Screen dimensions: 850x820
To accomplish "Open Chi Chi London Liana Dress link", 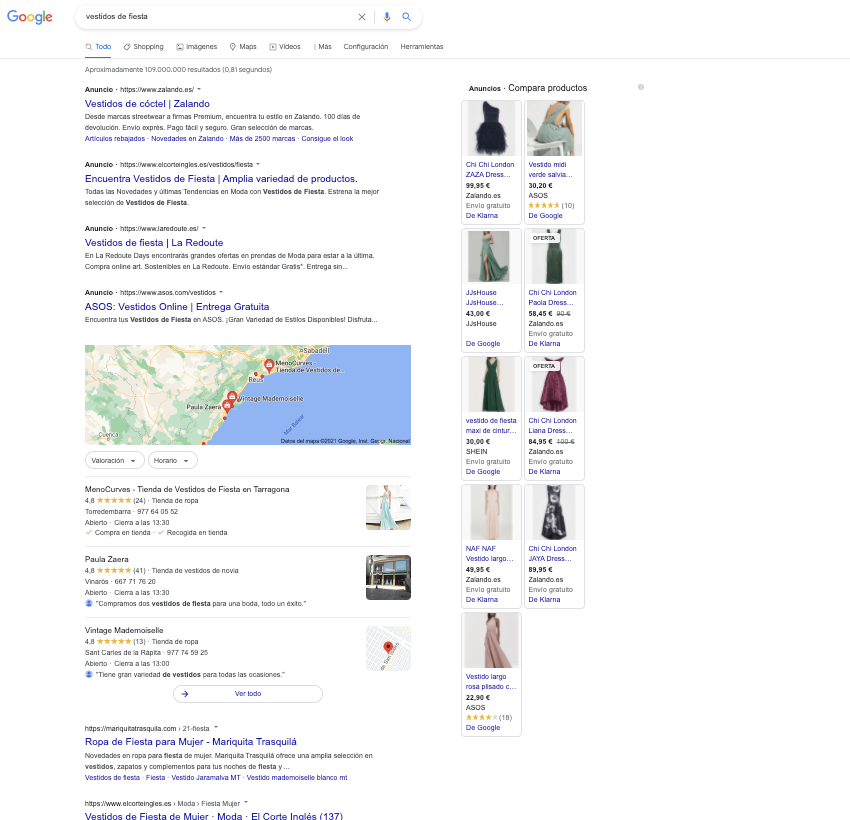I will [x=552, y=425].
